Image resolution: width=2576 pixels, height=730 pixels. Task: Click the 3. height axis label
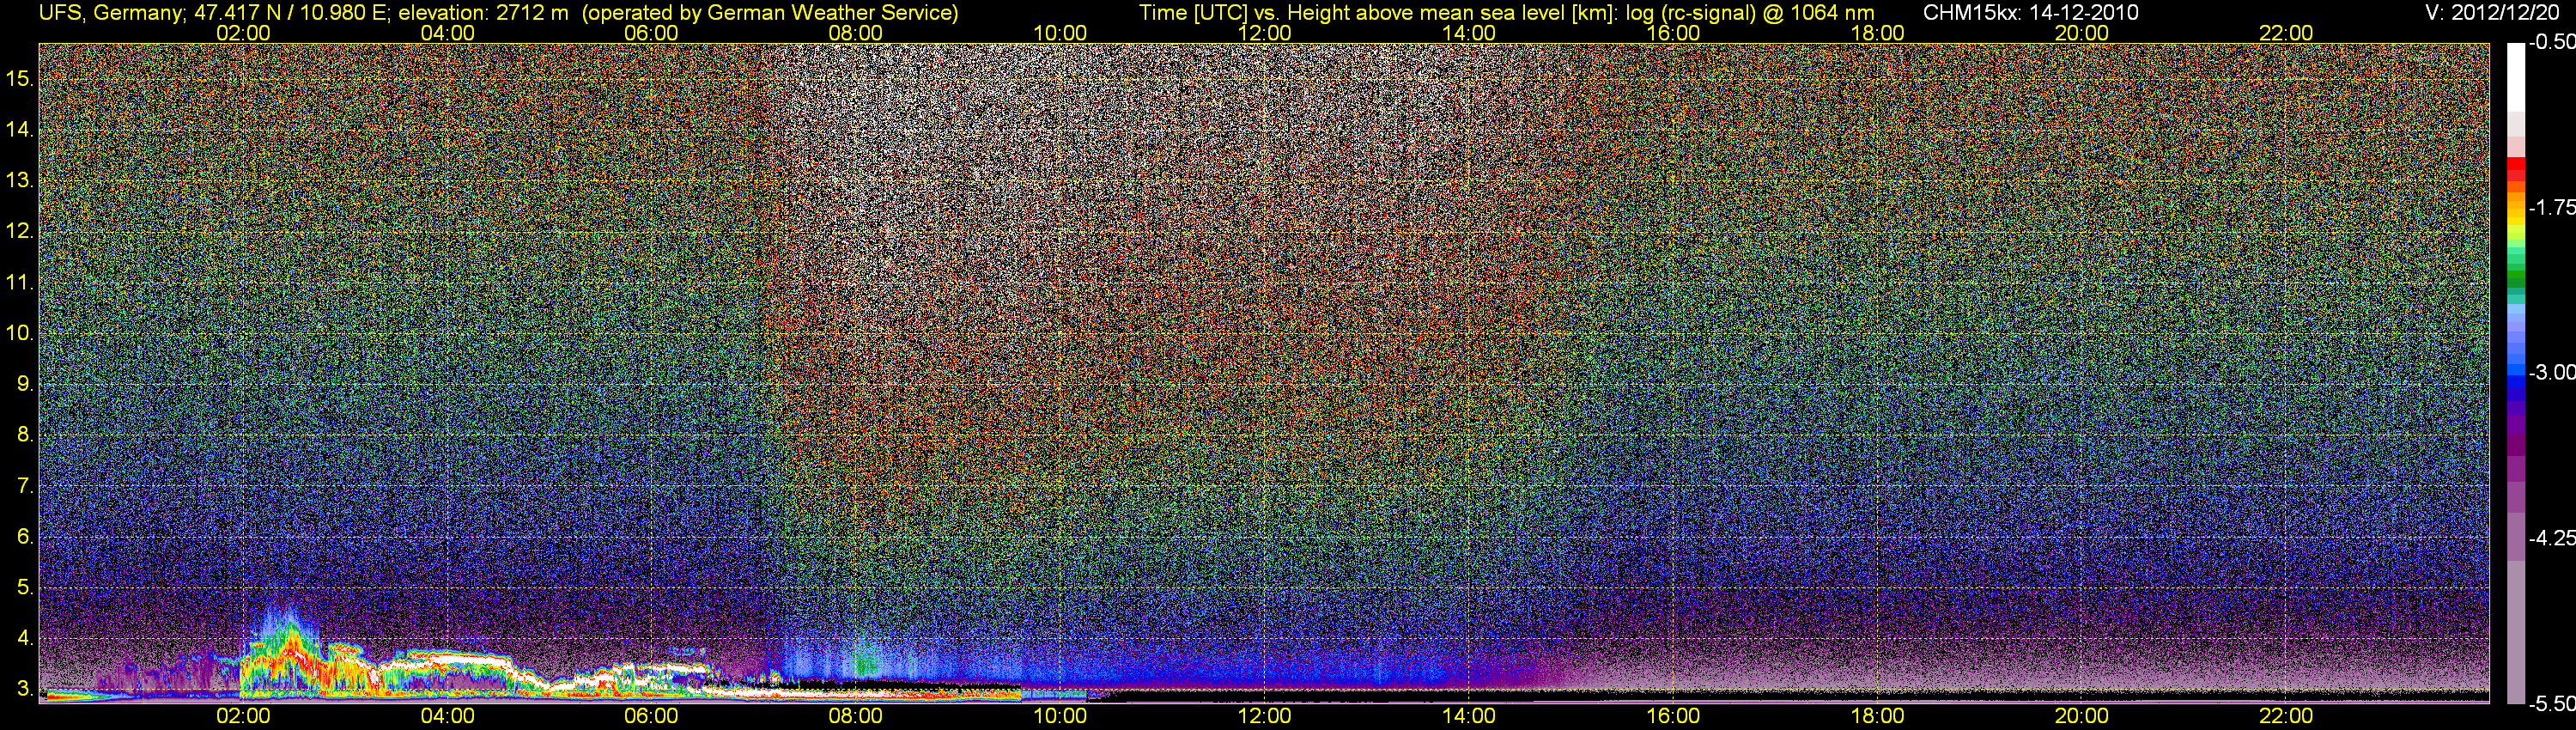coord(25,690)
